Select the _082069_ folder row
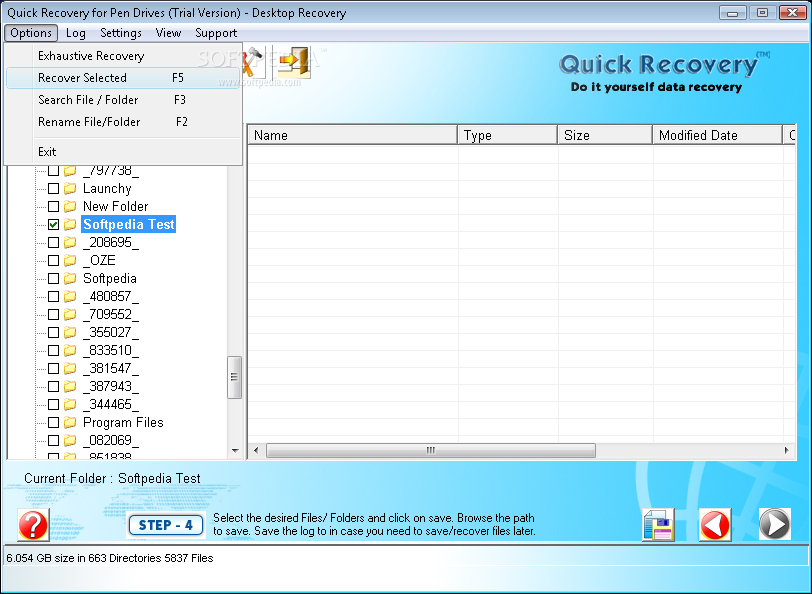The image size is (812, 594). [111, 441]
